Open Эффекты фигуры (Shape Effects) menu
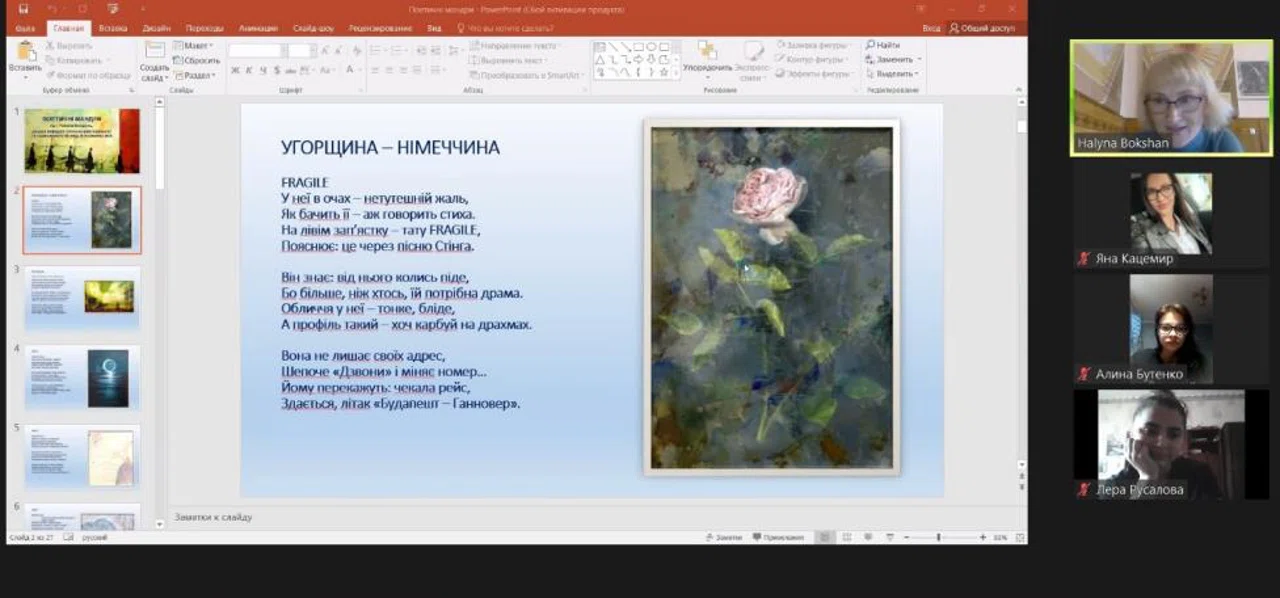The height and width of the screenshot is (598, 1280). point(812,74)
